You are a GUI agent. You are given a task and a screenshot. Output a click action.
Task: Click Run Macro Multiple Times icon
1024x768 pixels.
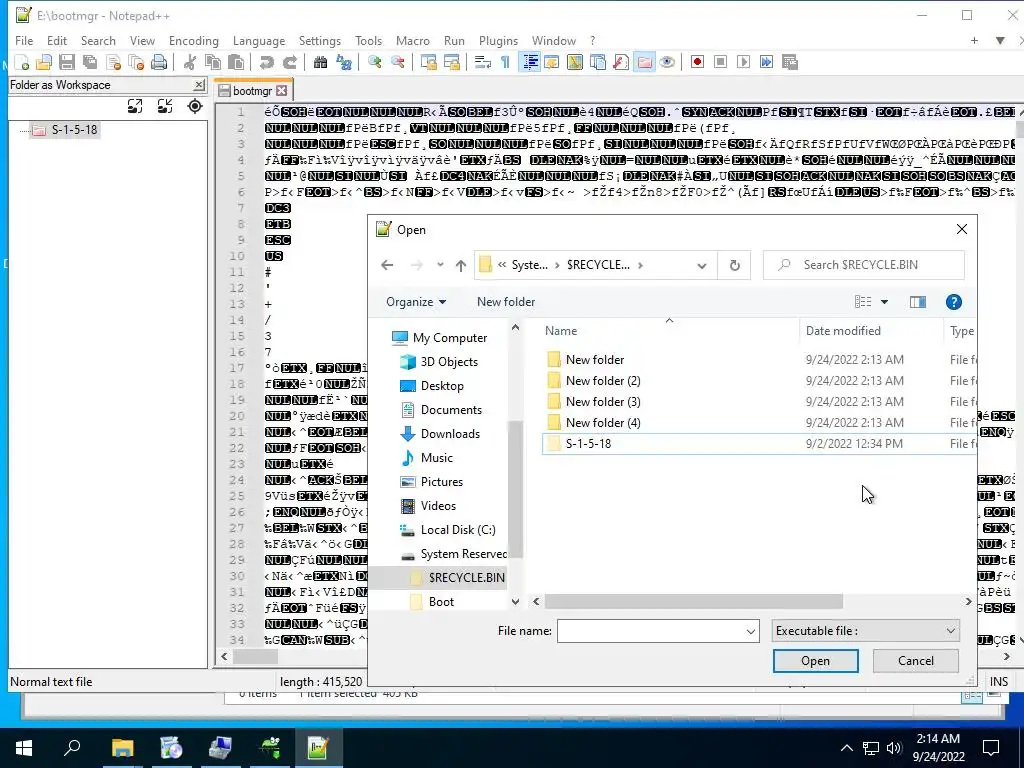pos(766,62)
